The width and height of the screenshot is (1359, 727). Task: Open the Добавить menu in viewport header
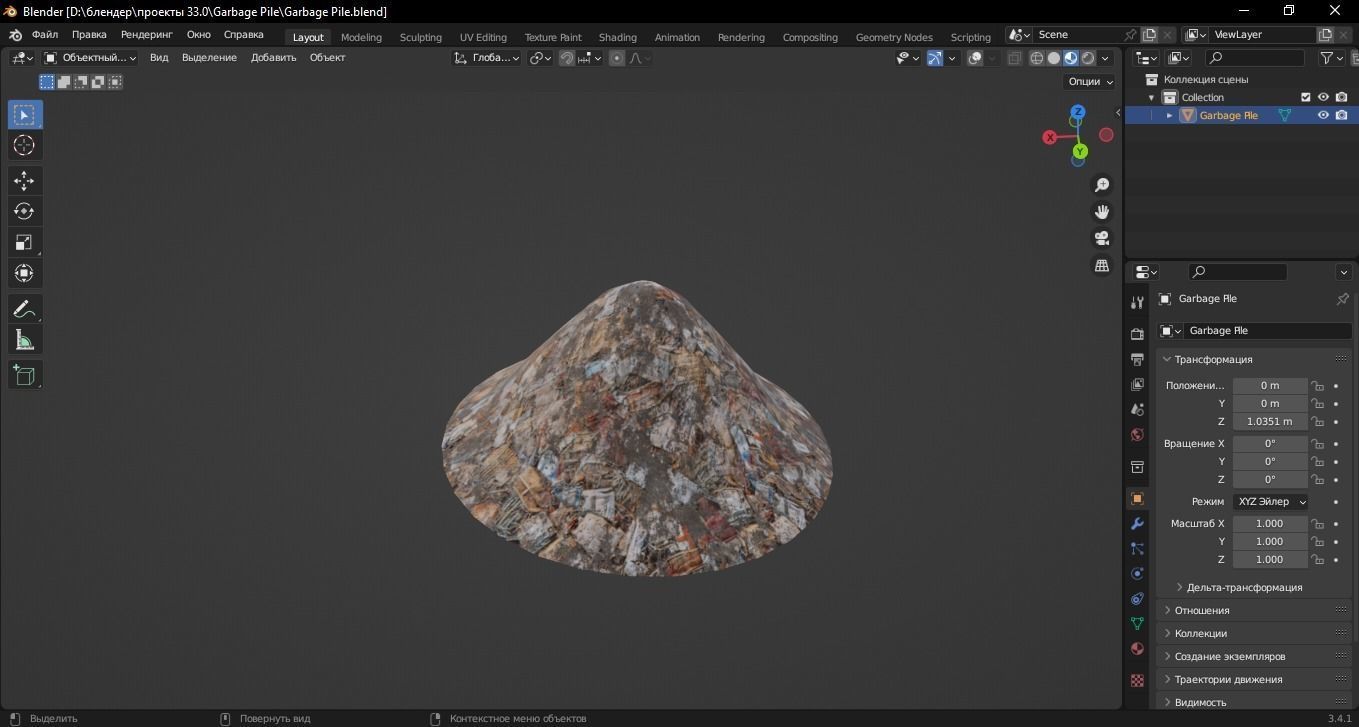(x=273, y=58)
